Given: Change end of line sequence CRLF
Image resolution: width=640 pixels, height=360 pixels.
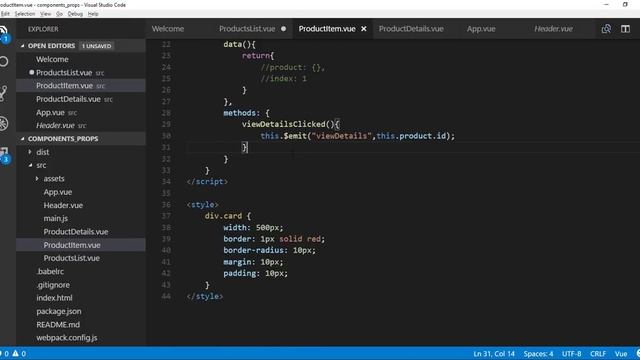Looking at the screenshot, I should point(598,354).
